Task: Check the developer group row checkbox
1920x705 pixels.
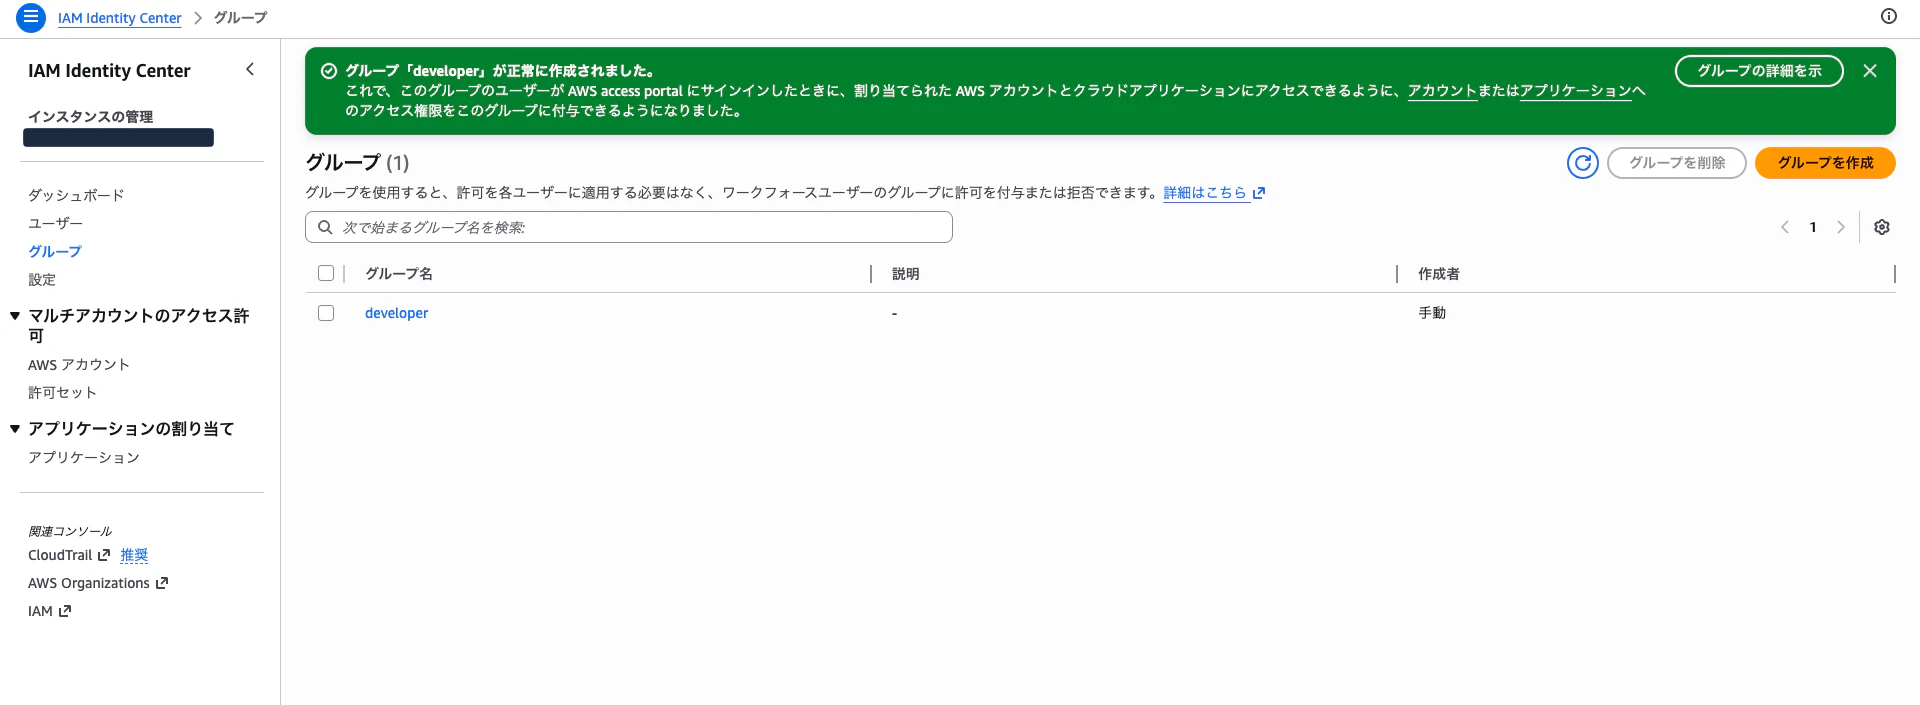Action: [x=326, y=313]
